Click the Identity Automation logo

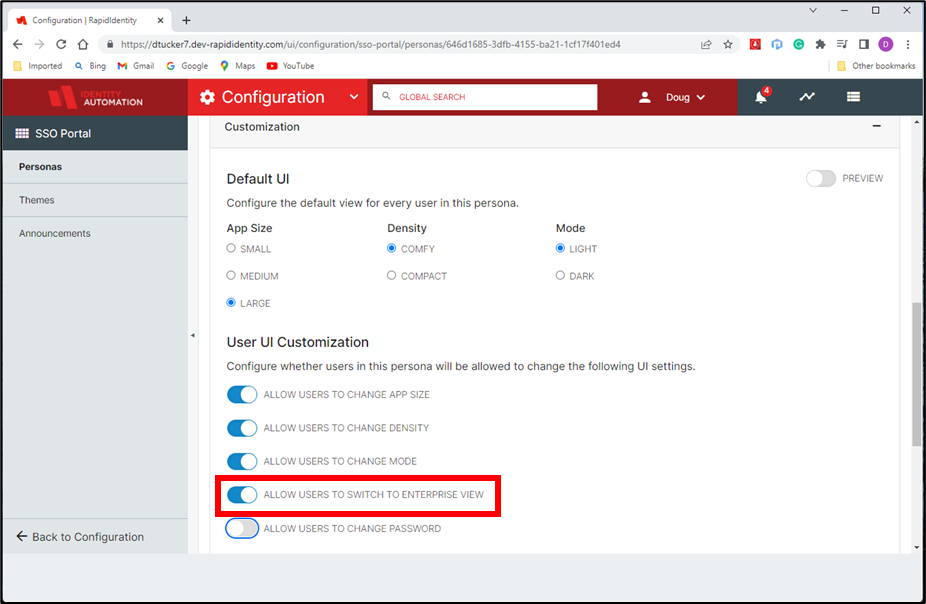(95, 97)
